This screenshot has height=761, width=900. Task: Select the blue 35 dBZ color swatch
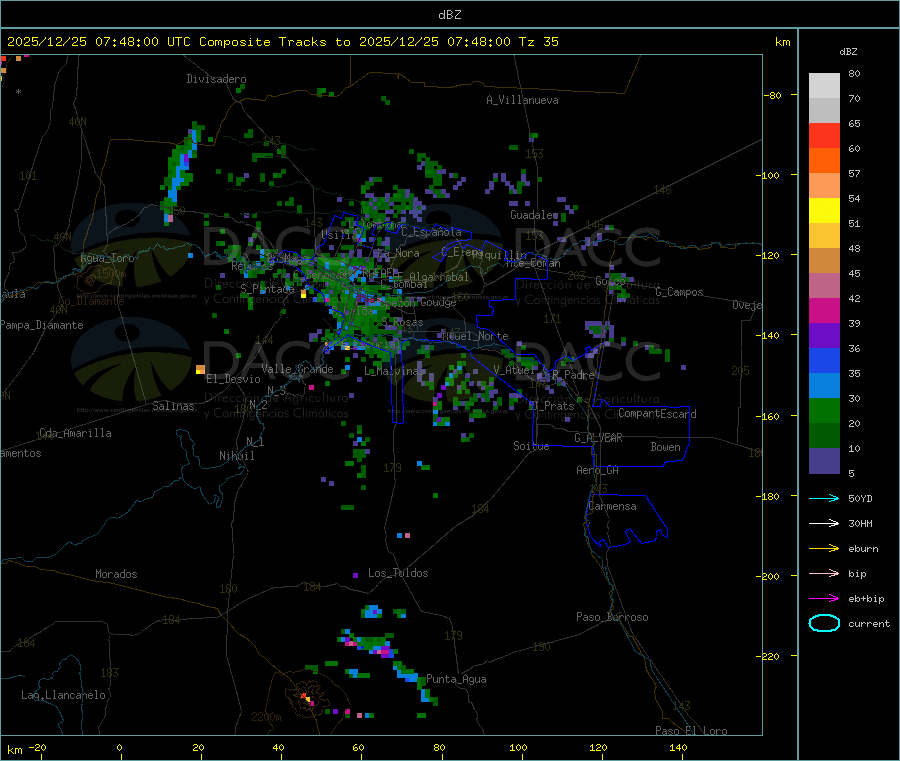(x=824, y=360)
